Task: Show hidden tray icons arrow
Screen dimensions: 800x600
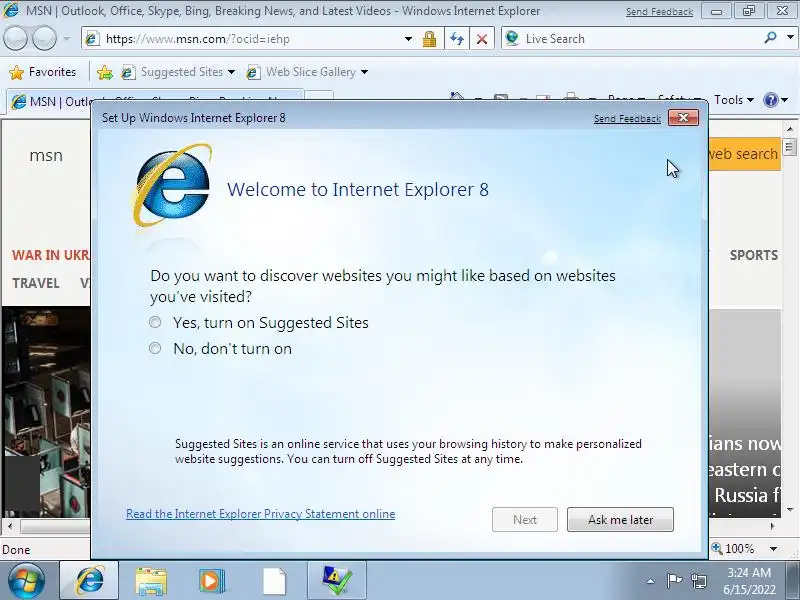Action: click(x=650, y=581)
